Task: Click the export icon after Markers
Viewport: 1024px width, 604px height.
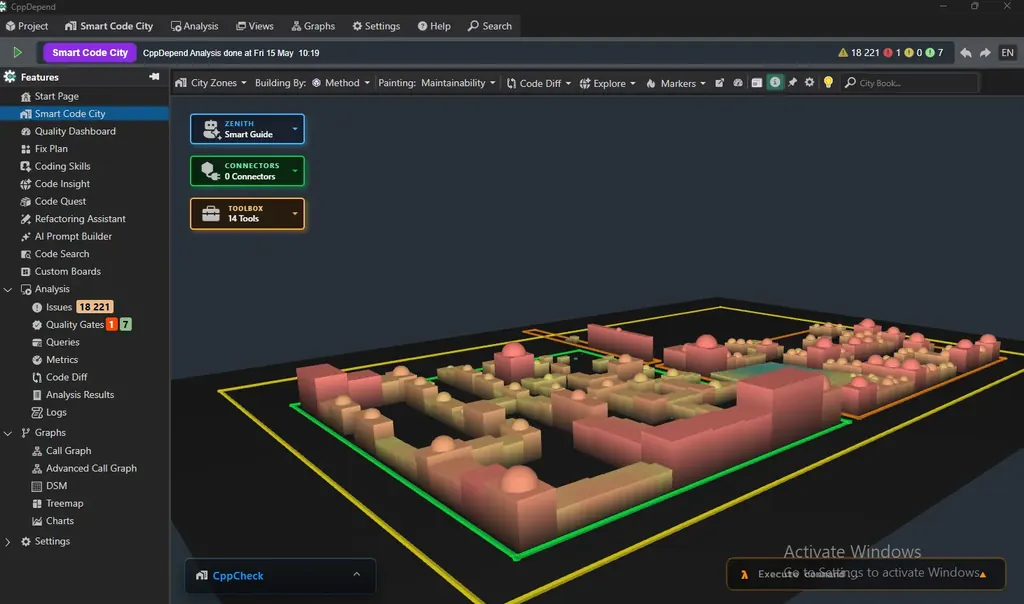Action: tap(719, 83)
